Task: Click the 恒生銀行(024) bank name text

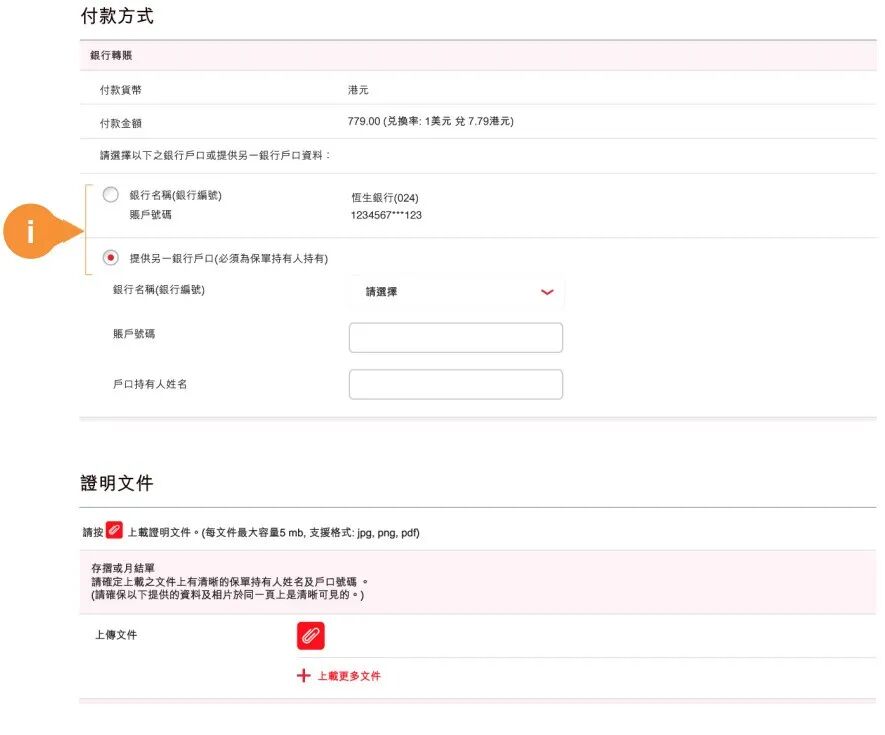Action: pos(385,198)
